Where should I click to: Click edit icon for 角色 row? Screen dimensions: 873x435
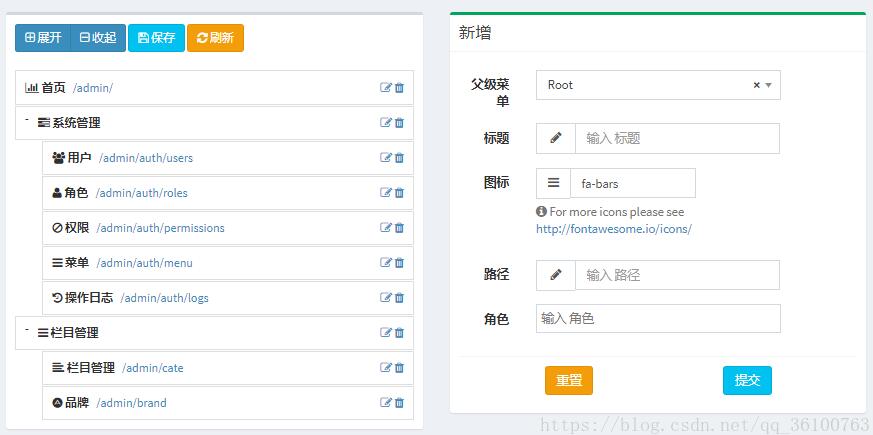[386, 193]
